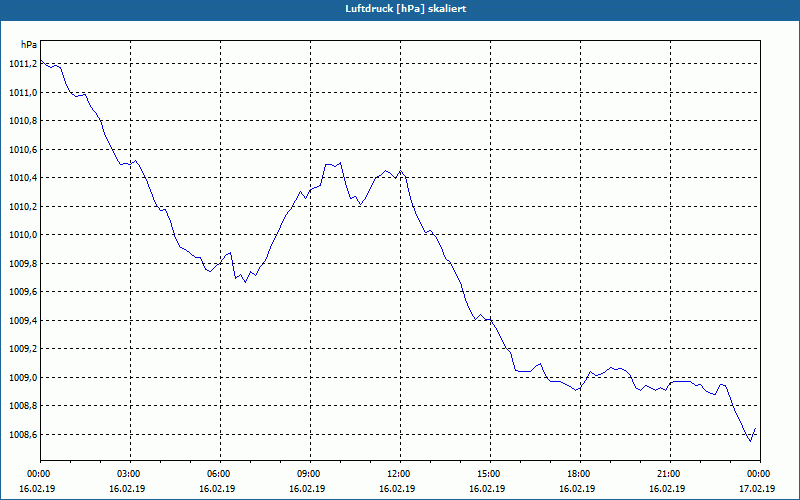Click the 1010,8 y-axis value
The image size is (800, 500).
point(23,121)
